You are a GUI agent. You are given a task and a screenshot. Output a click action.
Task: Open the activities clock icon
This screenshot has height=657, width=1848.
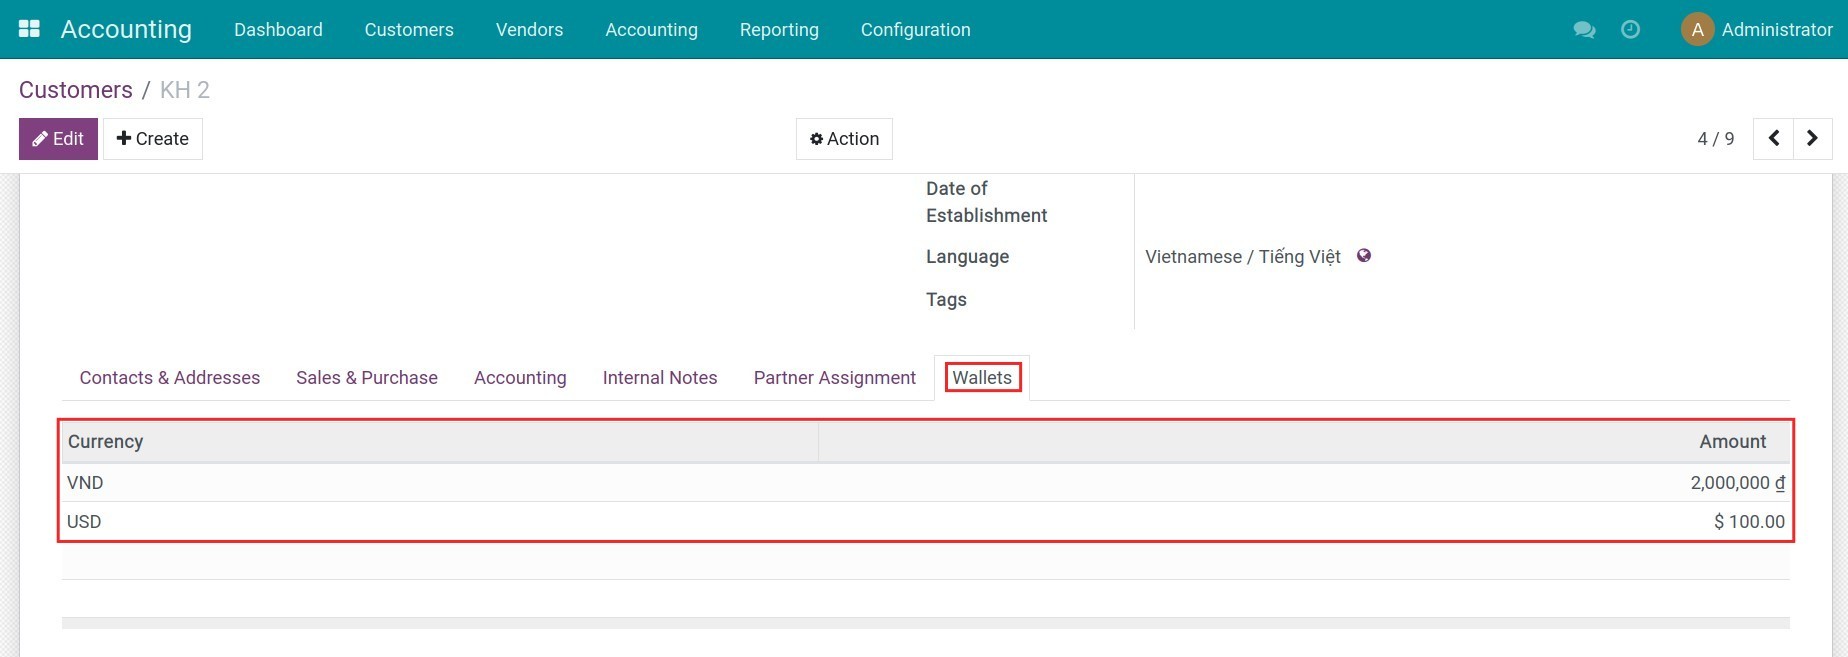1630,30
